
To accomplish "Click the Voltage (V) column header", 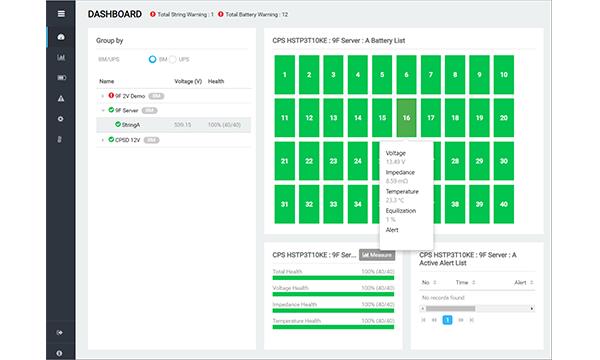I will 188,81.
